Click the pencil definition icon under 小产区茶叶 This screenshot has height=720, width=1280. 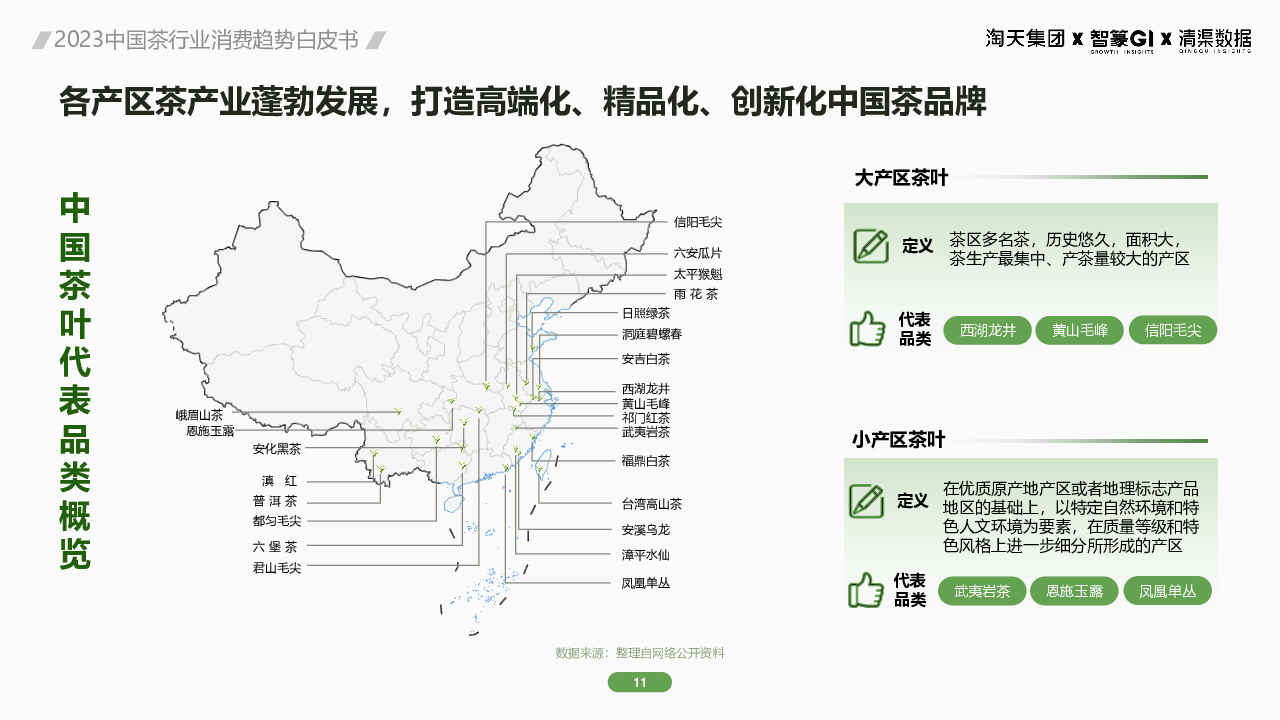tap(866, 501)
